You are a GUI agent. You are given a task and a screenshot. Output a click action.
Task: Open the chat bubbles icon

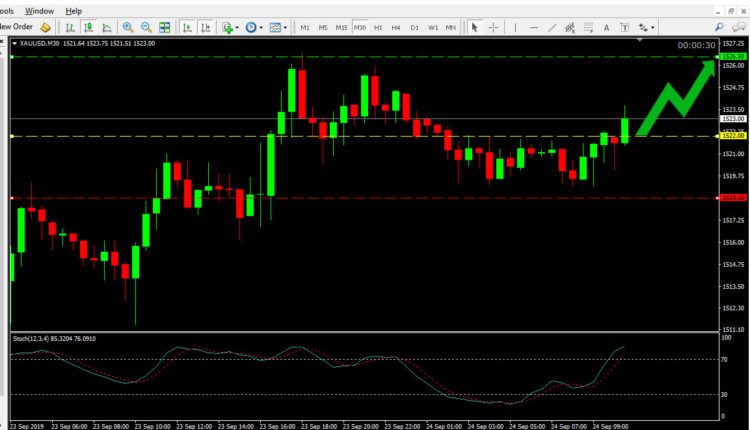739,27
